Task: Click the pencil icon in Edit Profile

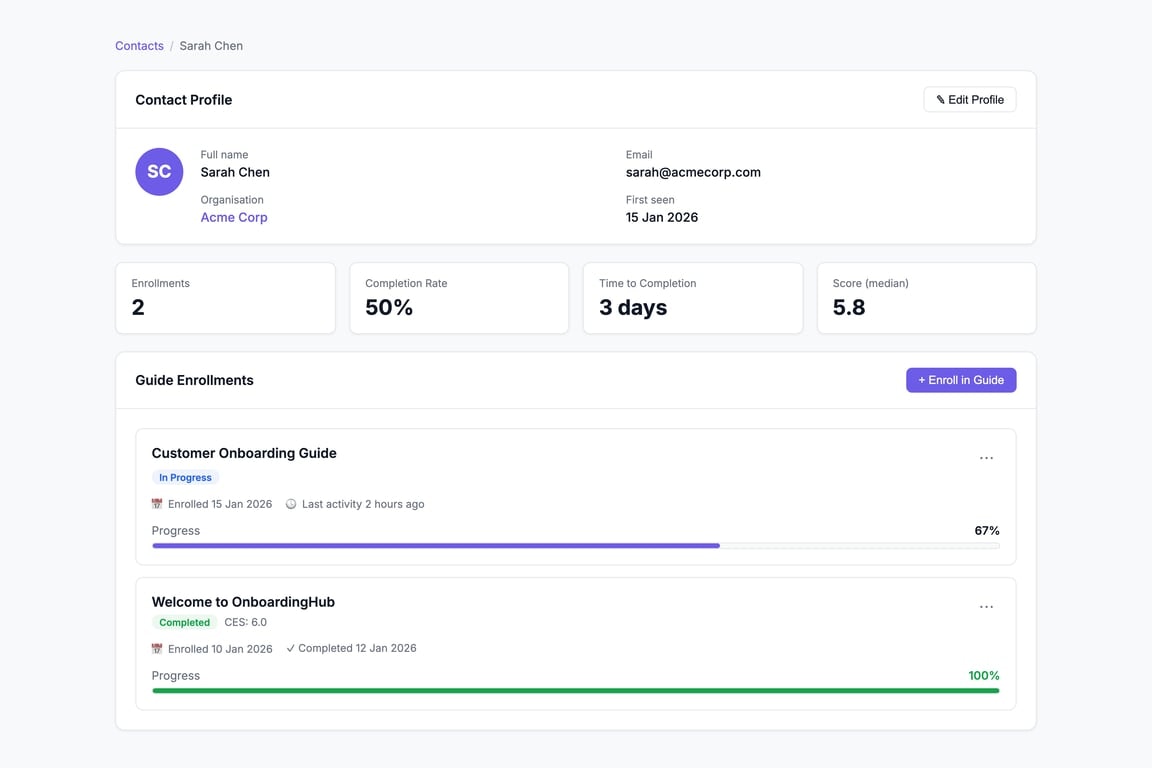Action: coord(940,99)
